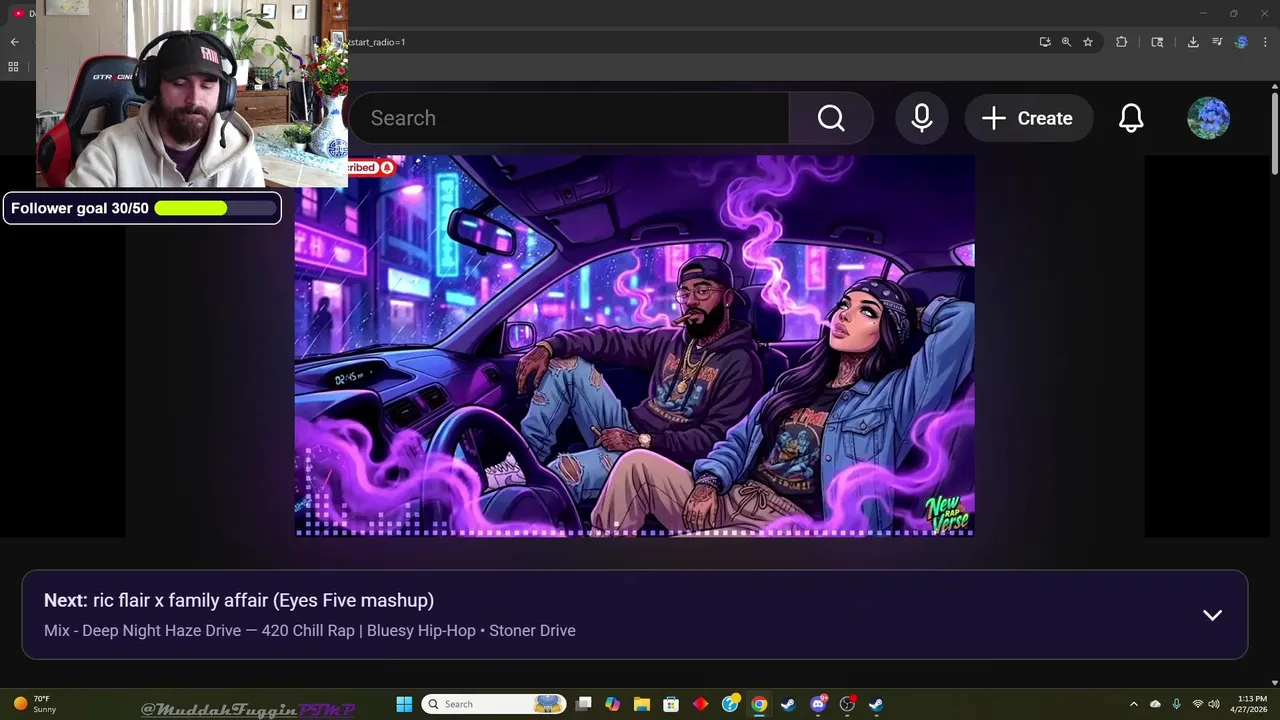Open the YouTube notifications bell
The image size is (1280, 720).
coord(1131,118)
